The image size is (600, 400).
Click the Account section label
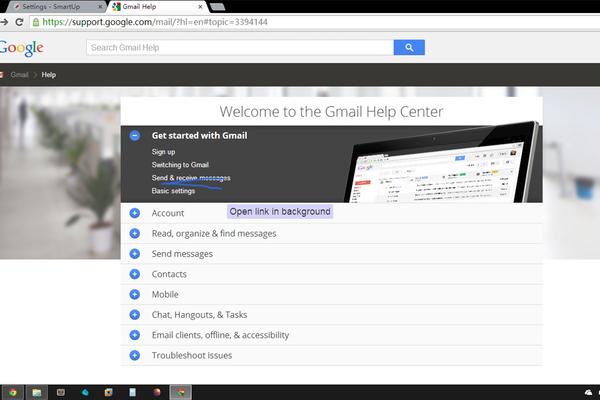click(x=168, y=213)
